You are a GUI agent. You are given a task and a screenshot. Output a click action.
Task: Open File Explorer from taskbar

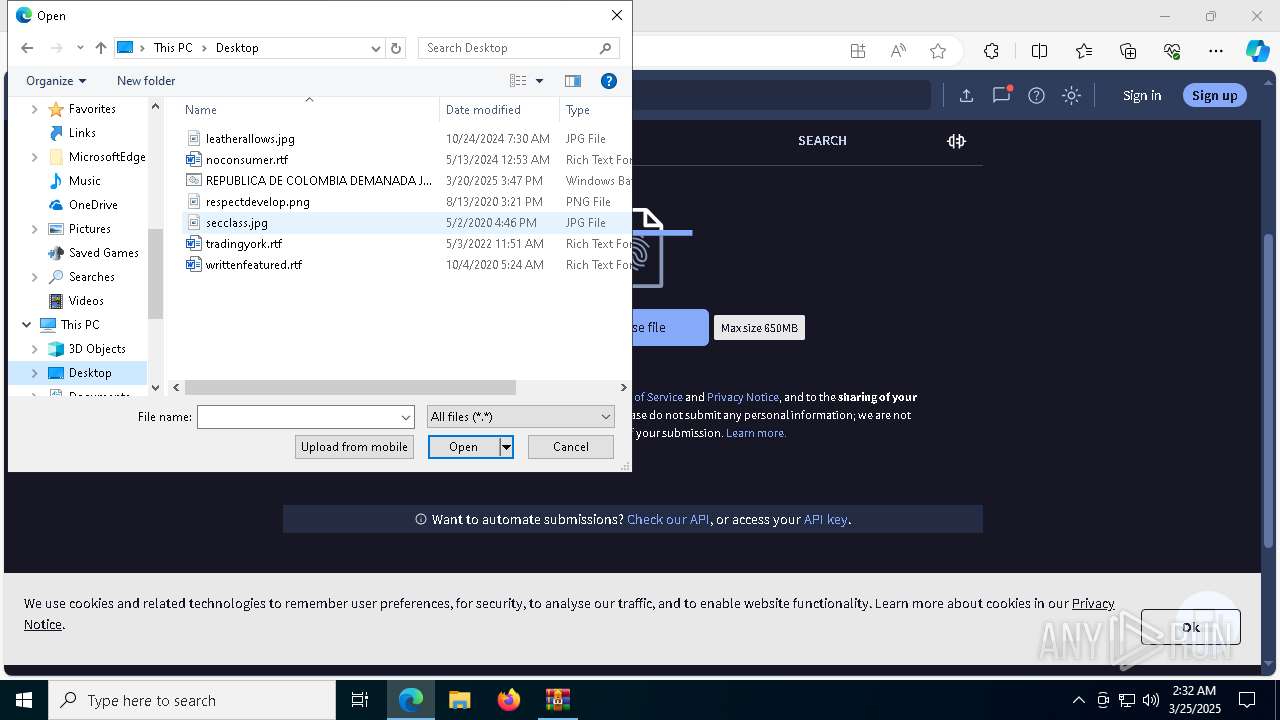[459, 700]
